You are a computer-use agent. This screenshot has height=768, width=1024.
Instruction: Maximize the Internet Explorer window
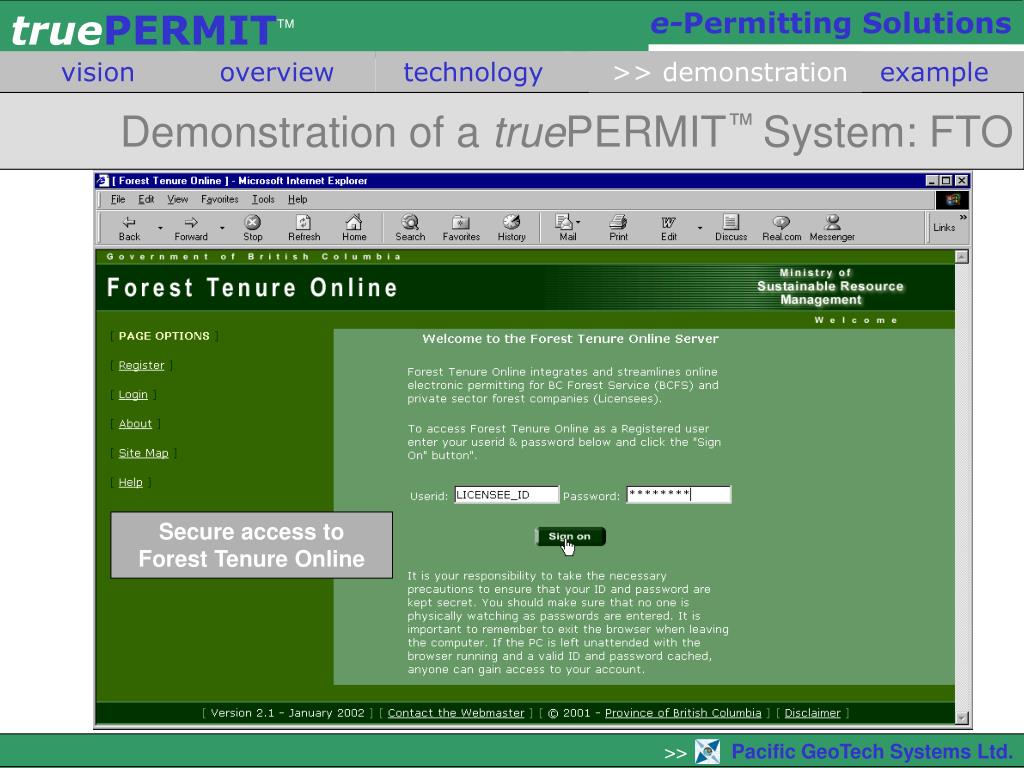coord(946,180)
